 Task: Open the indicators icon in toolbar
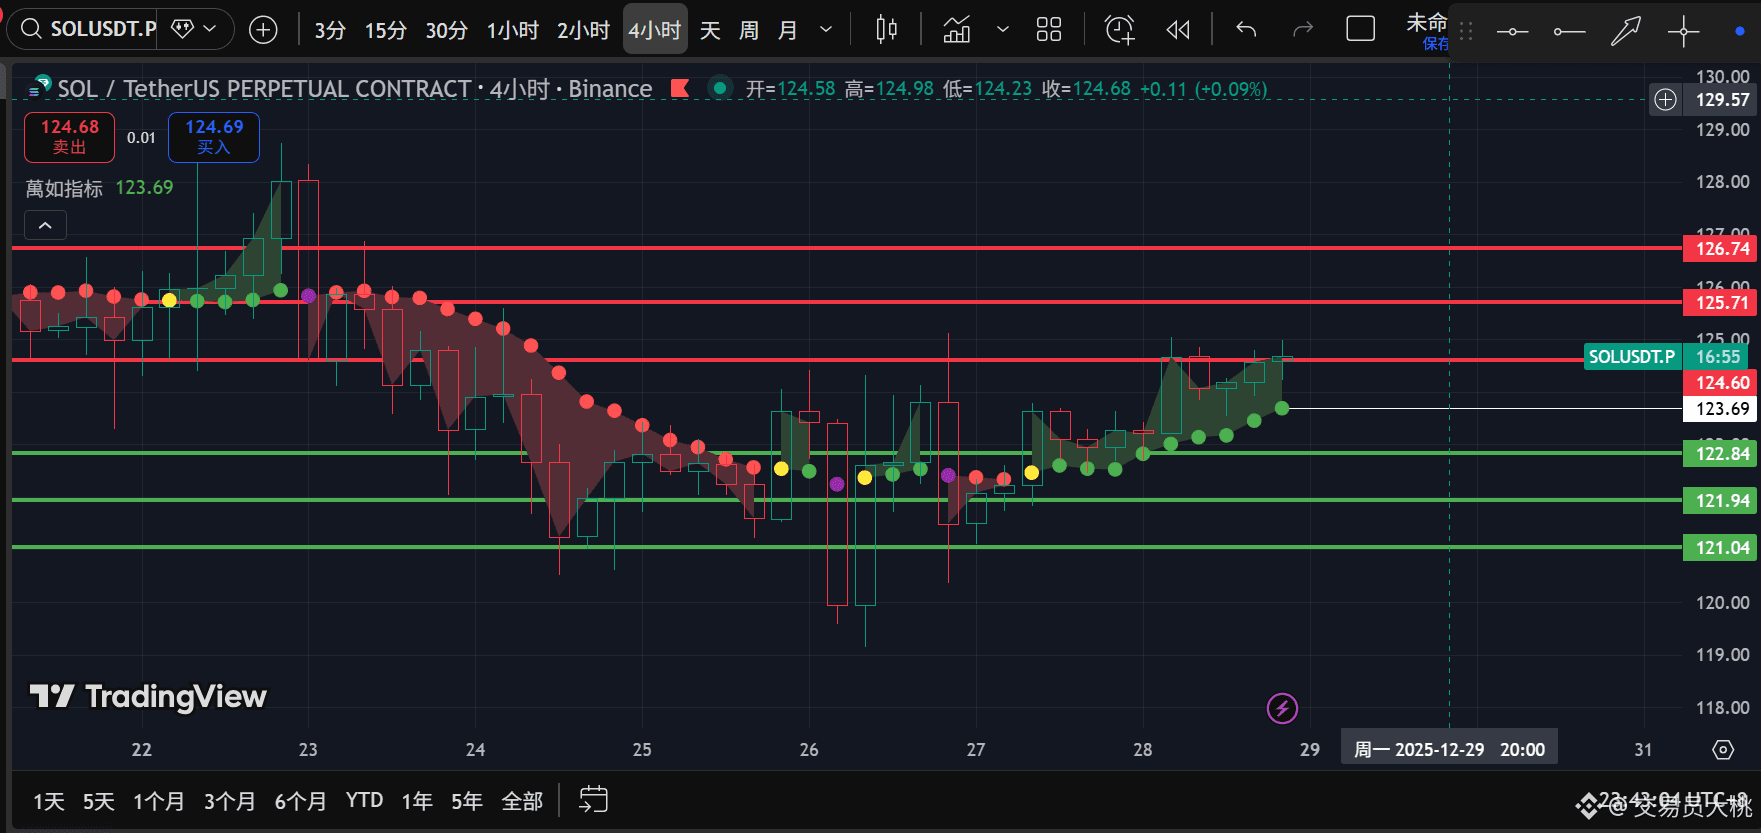(x=957, y=30)
